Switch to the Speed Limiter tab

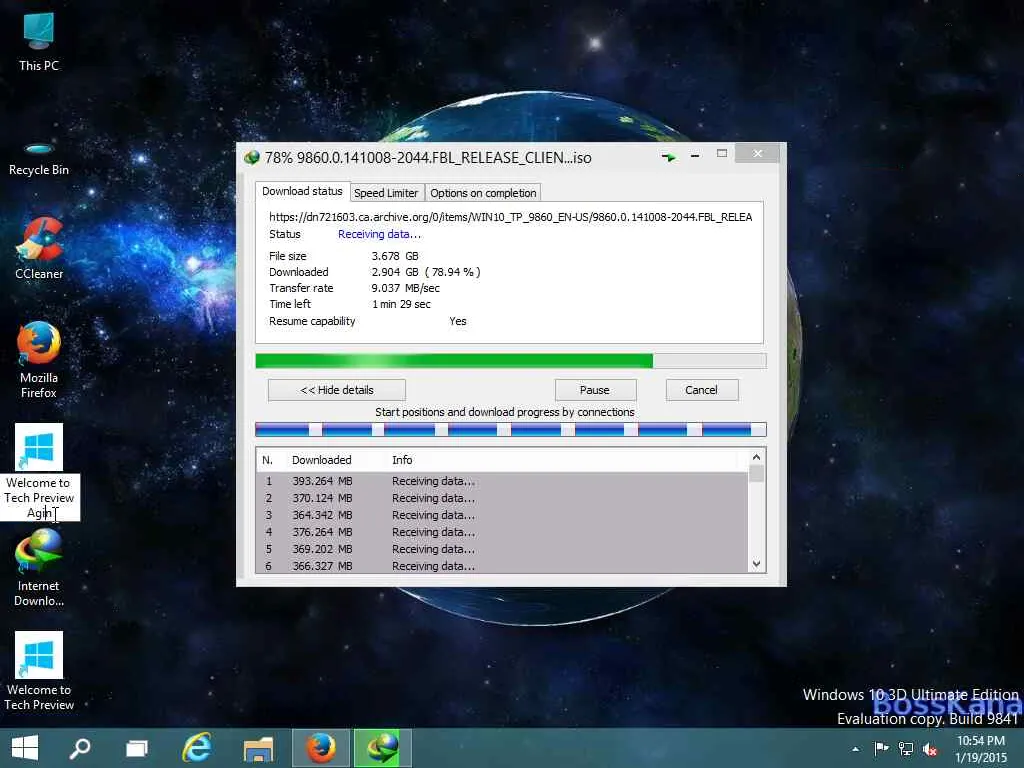pyautogui.click(x=386, y=193)
